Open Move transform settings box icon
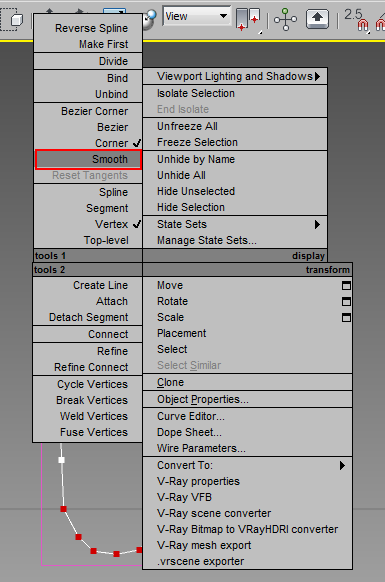Screen dimensions: 385x582 pos(346,285)
